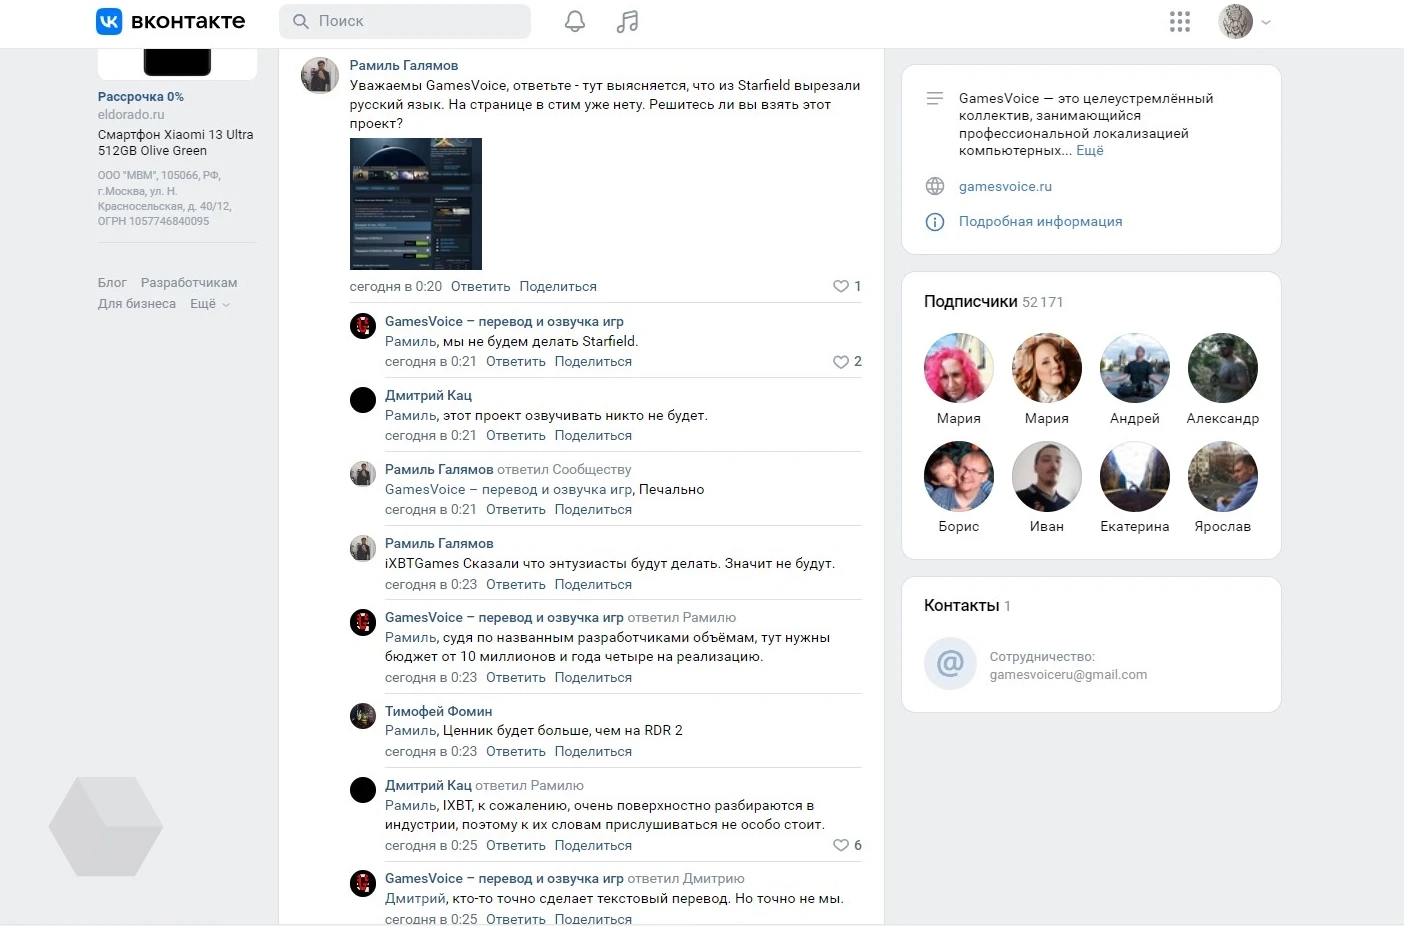Open GamesVoice avatar beside 'мы не будем делать Starfield'
The height and width of the screenshot is (926, 1404).
[363, 326]
